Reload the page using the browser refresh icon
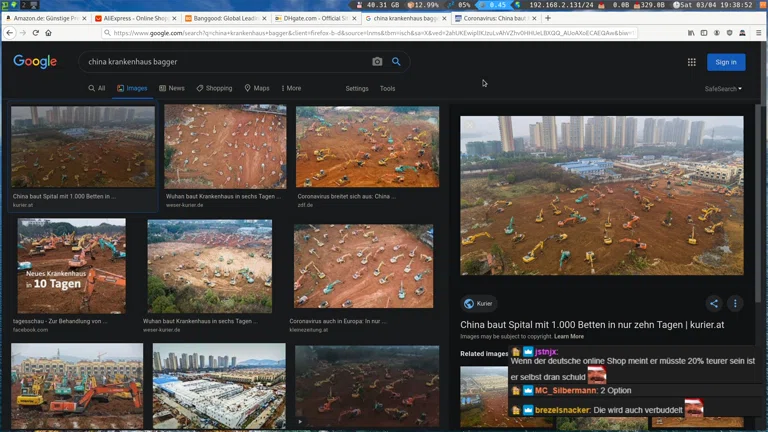This screenshot has height=432, width=768. pos(35,33)
